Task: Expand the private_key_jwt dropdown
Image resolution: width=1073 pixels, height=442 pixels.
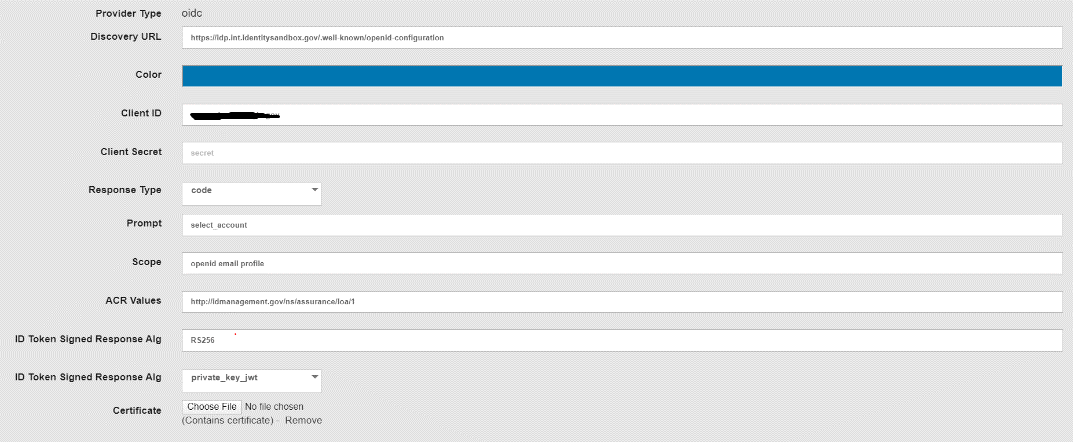Action: pos(251,378)
